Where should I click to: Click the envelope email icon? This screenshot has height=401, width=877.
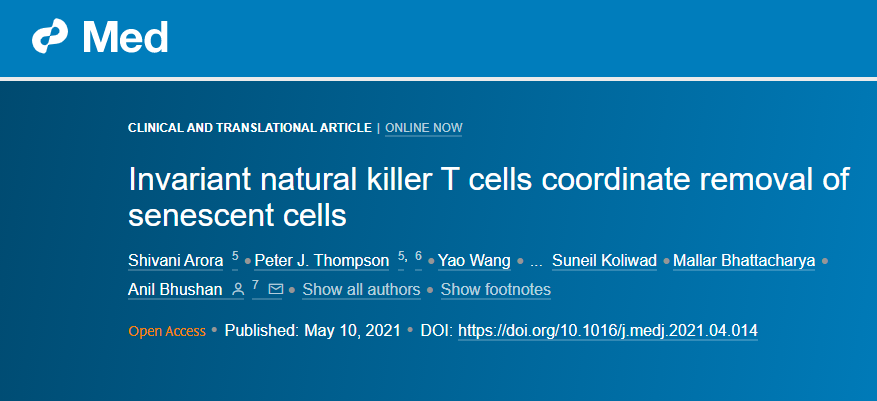click(276, 289)
